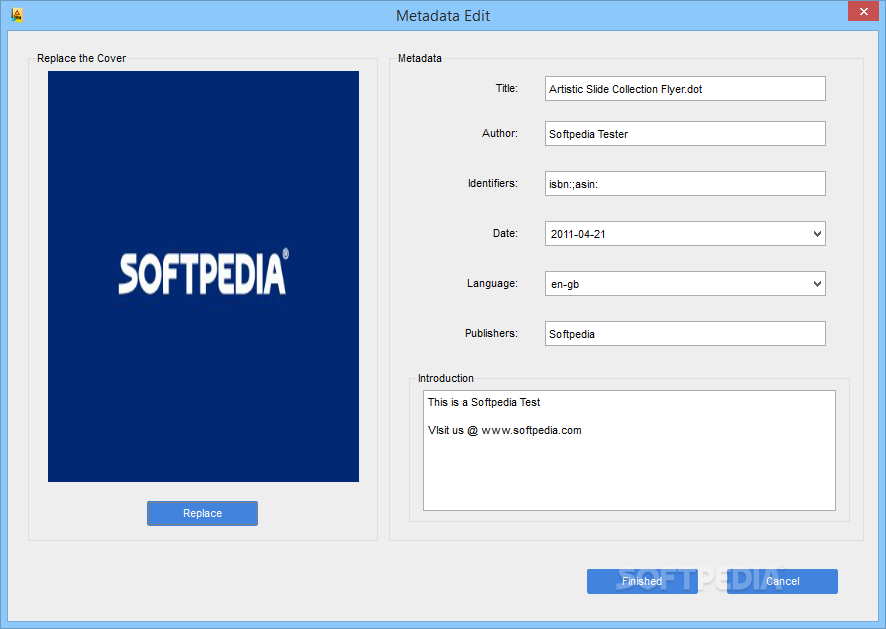Click the language value en-gb
The image size is (886, 629).
point(565,284)
